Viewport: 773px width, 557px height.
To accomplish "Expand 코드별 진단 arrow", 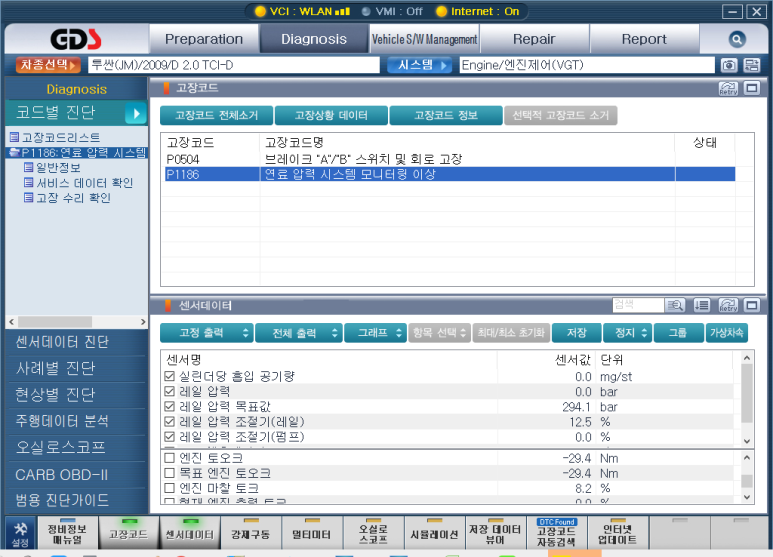I will 136,113.
